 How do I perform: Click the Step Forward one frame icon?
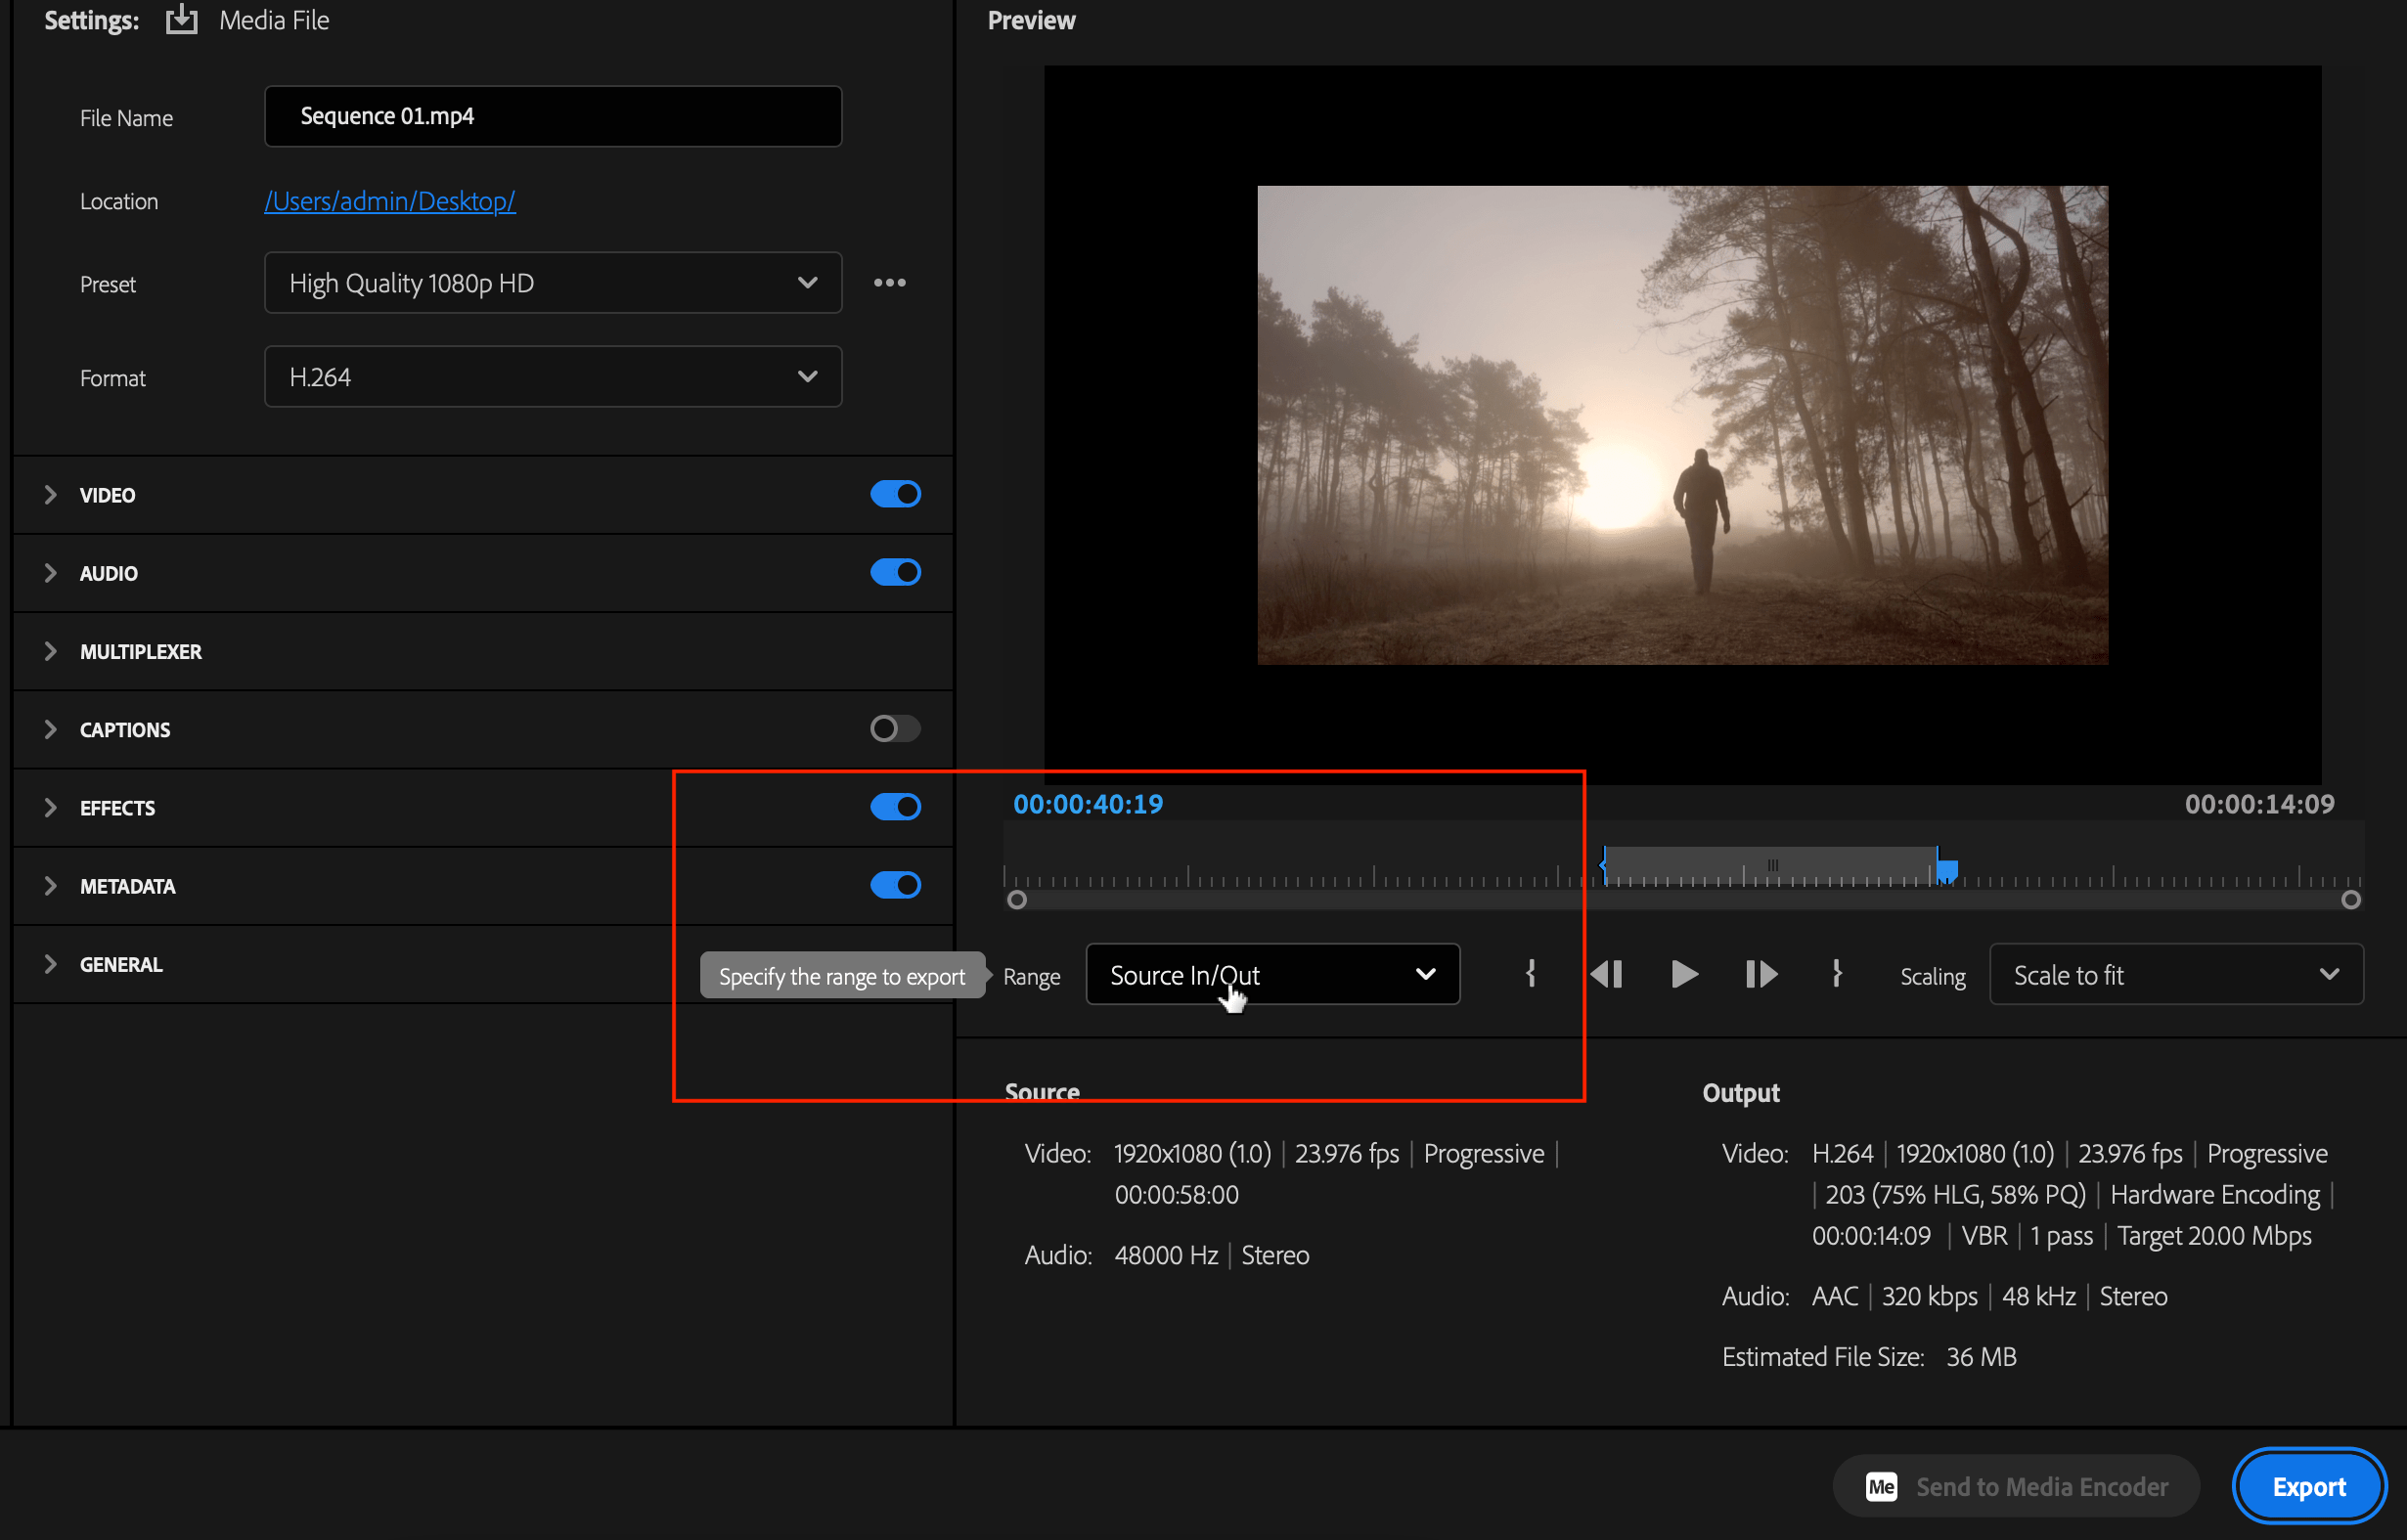coord(1761,974)
